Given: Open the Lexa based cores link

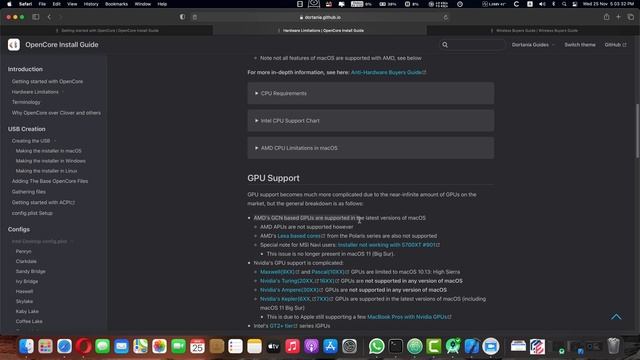Looking at the screenshot, I should click(x=301, y=236).
